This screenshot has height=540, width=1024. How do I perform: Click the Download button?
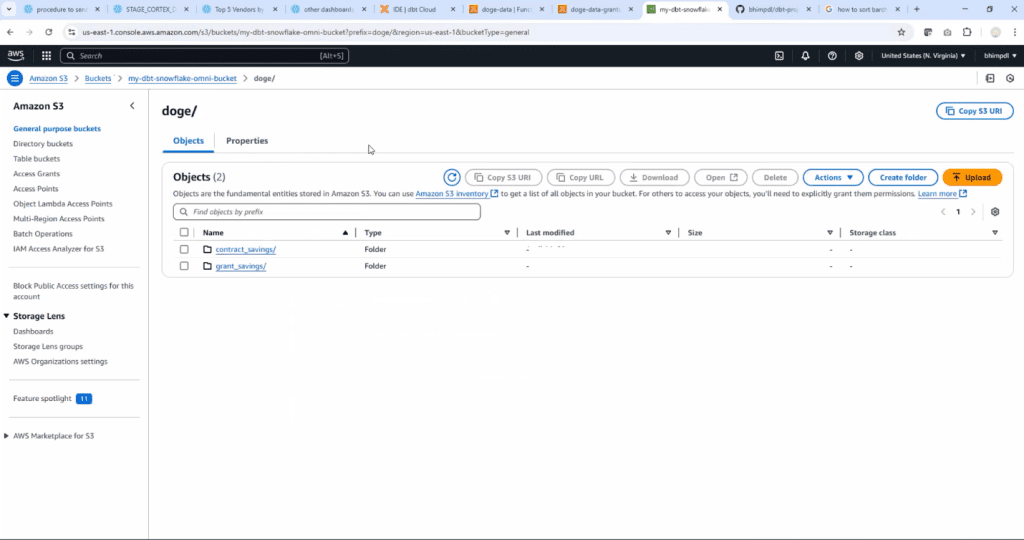(x=654, y=177)
